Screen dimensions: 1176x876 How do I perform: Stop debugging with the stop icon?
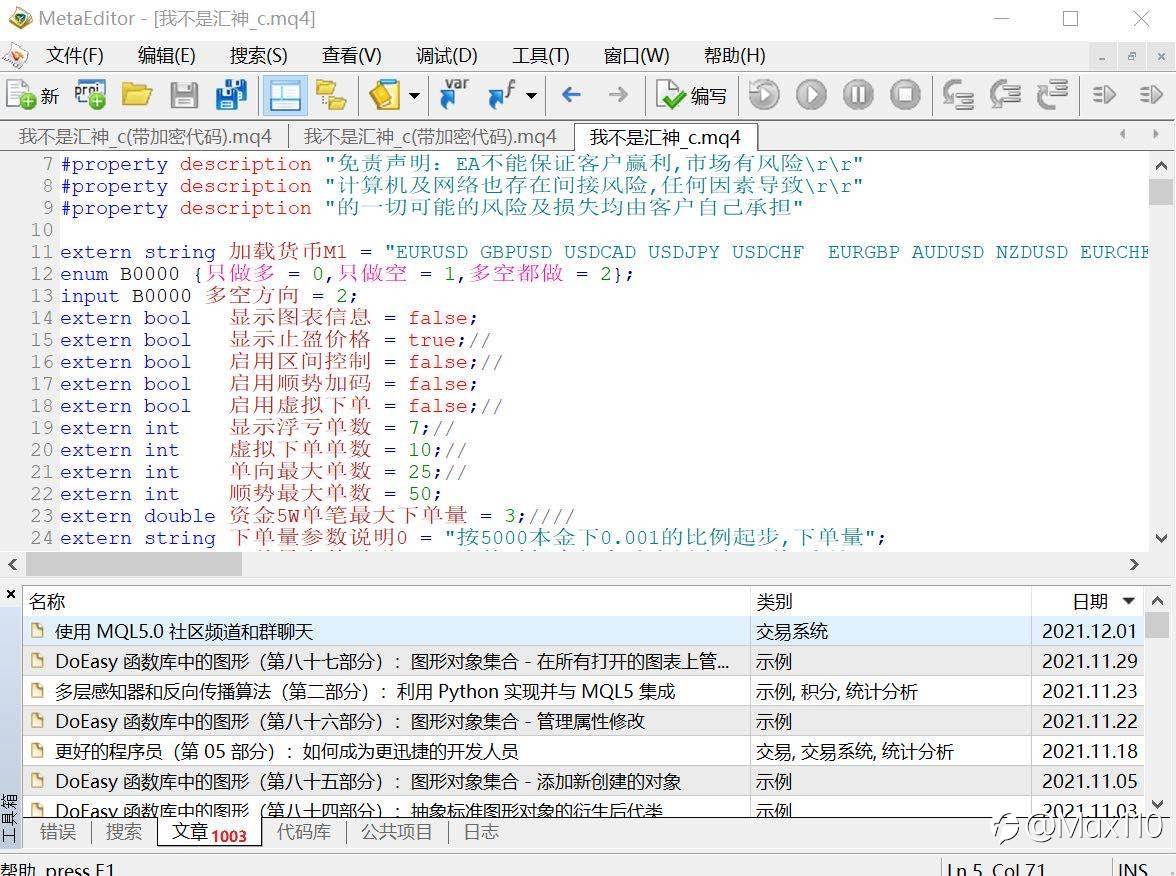click(905, 94)
